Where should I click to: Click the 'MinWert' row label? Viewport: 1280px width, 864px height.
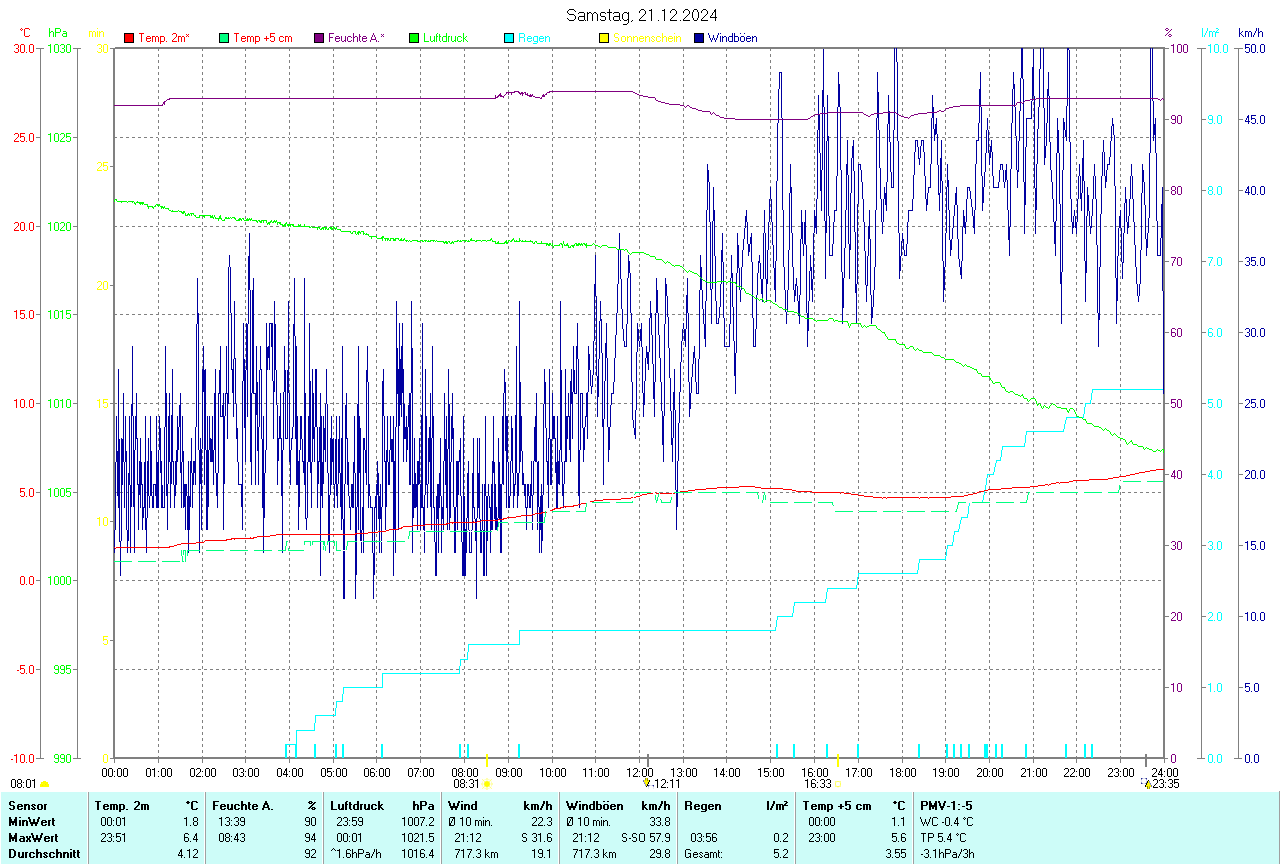point(31,822)
